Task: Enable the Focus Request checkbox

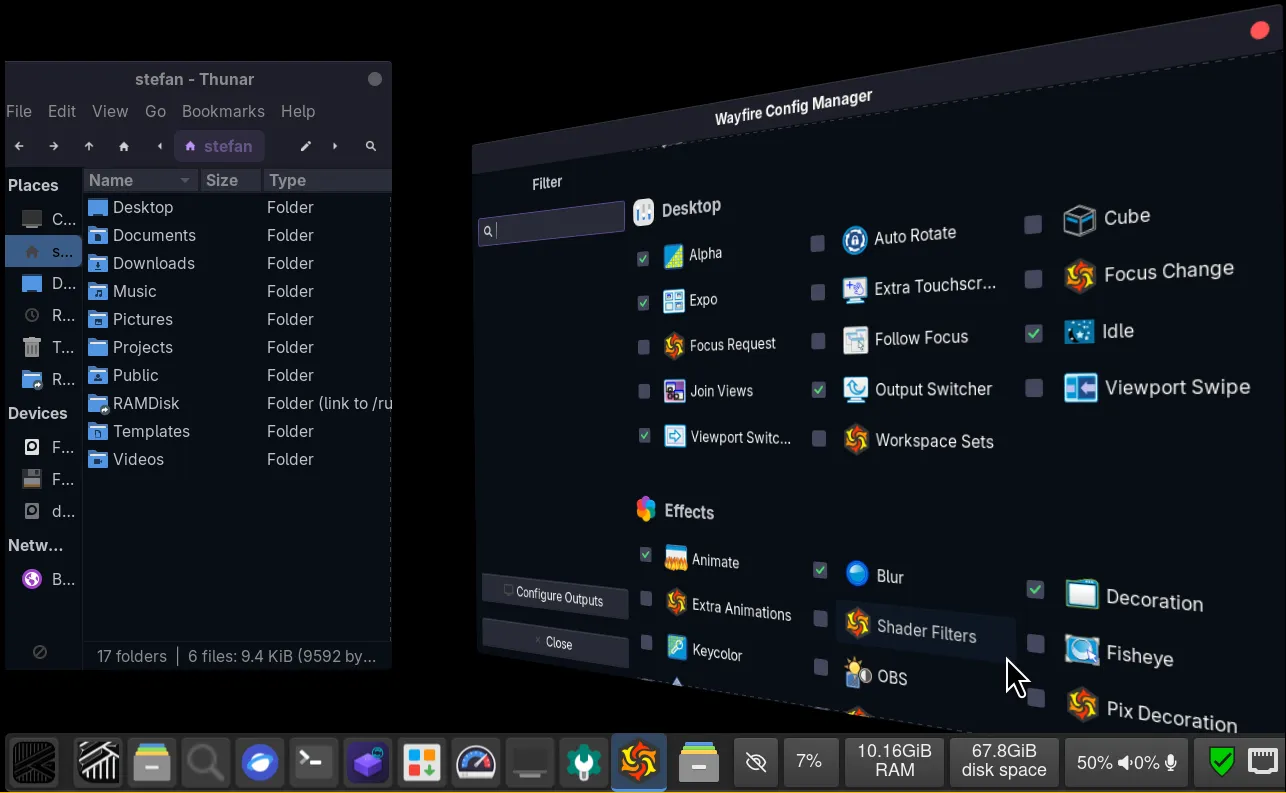Action: (643, 347)
